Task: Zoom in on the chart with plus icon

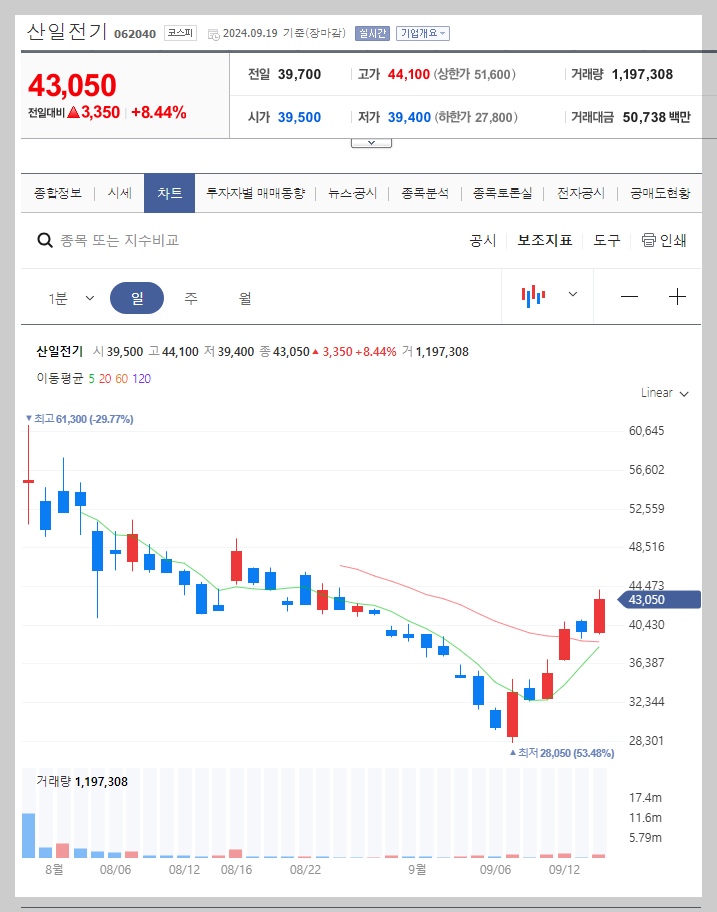Action: 678,296
